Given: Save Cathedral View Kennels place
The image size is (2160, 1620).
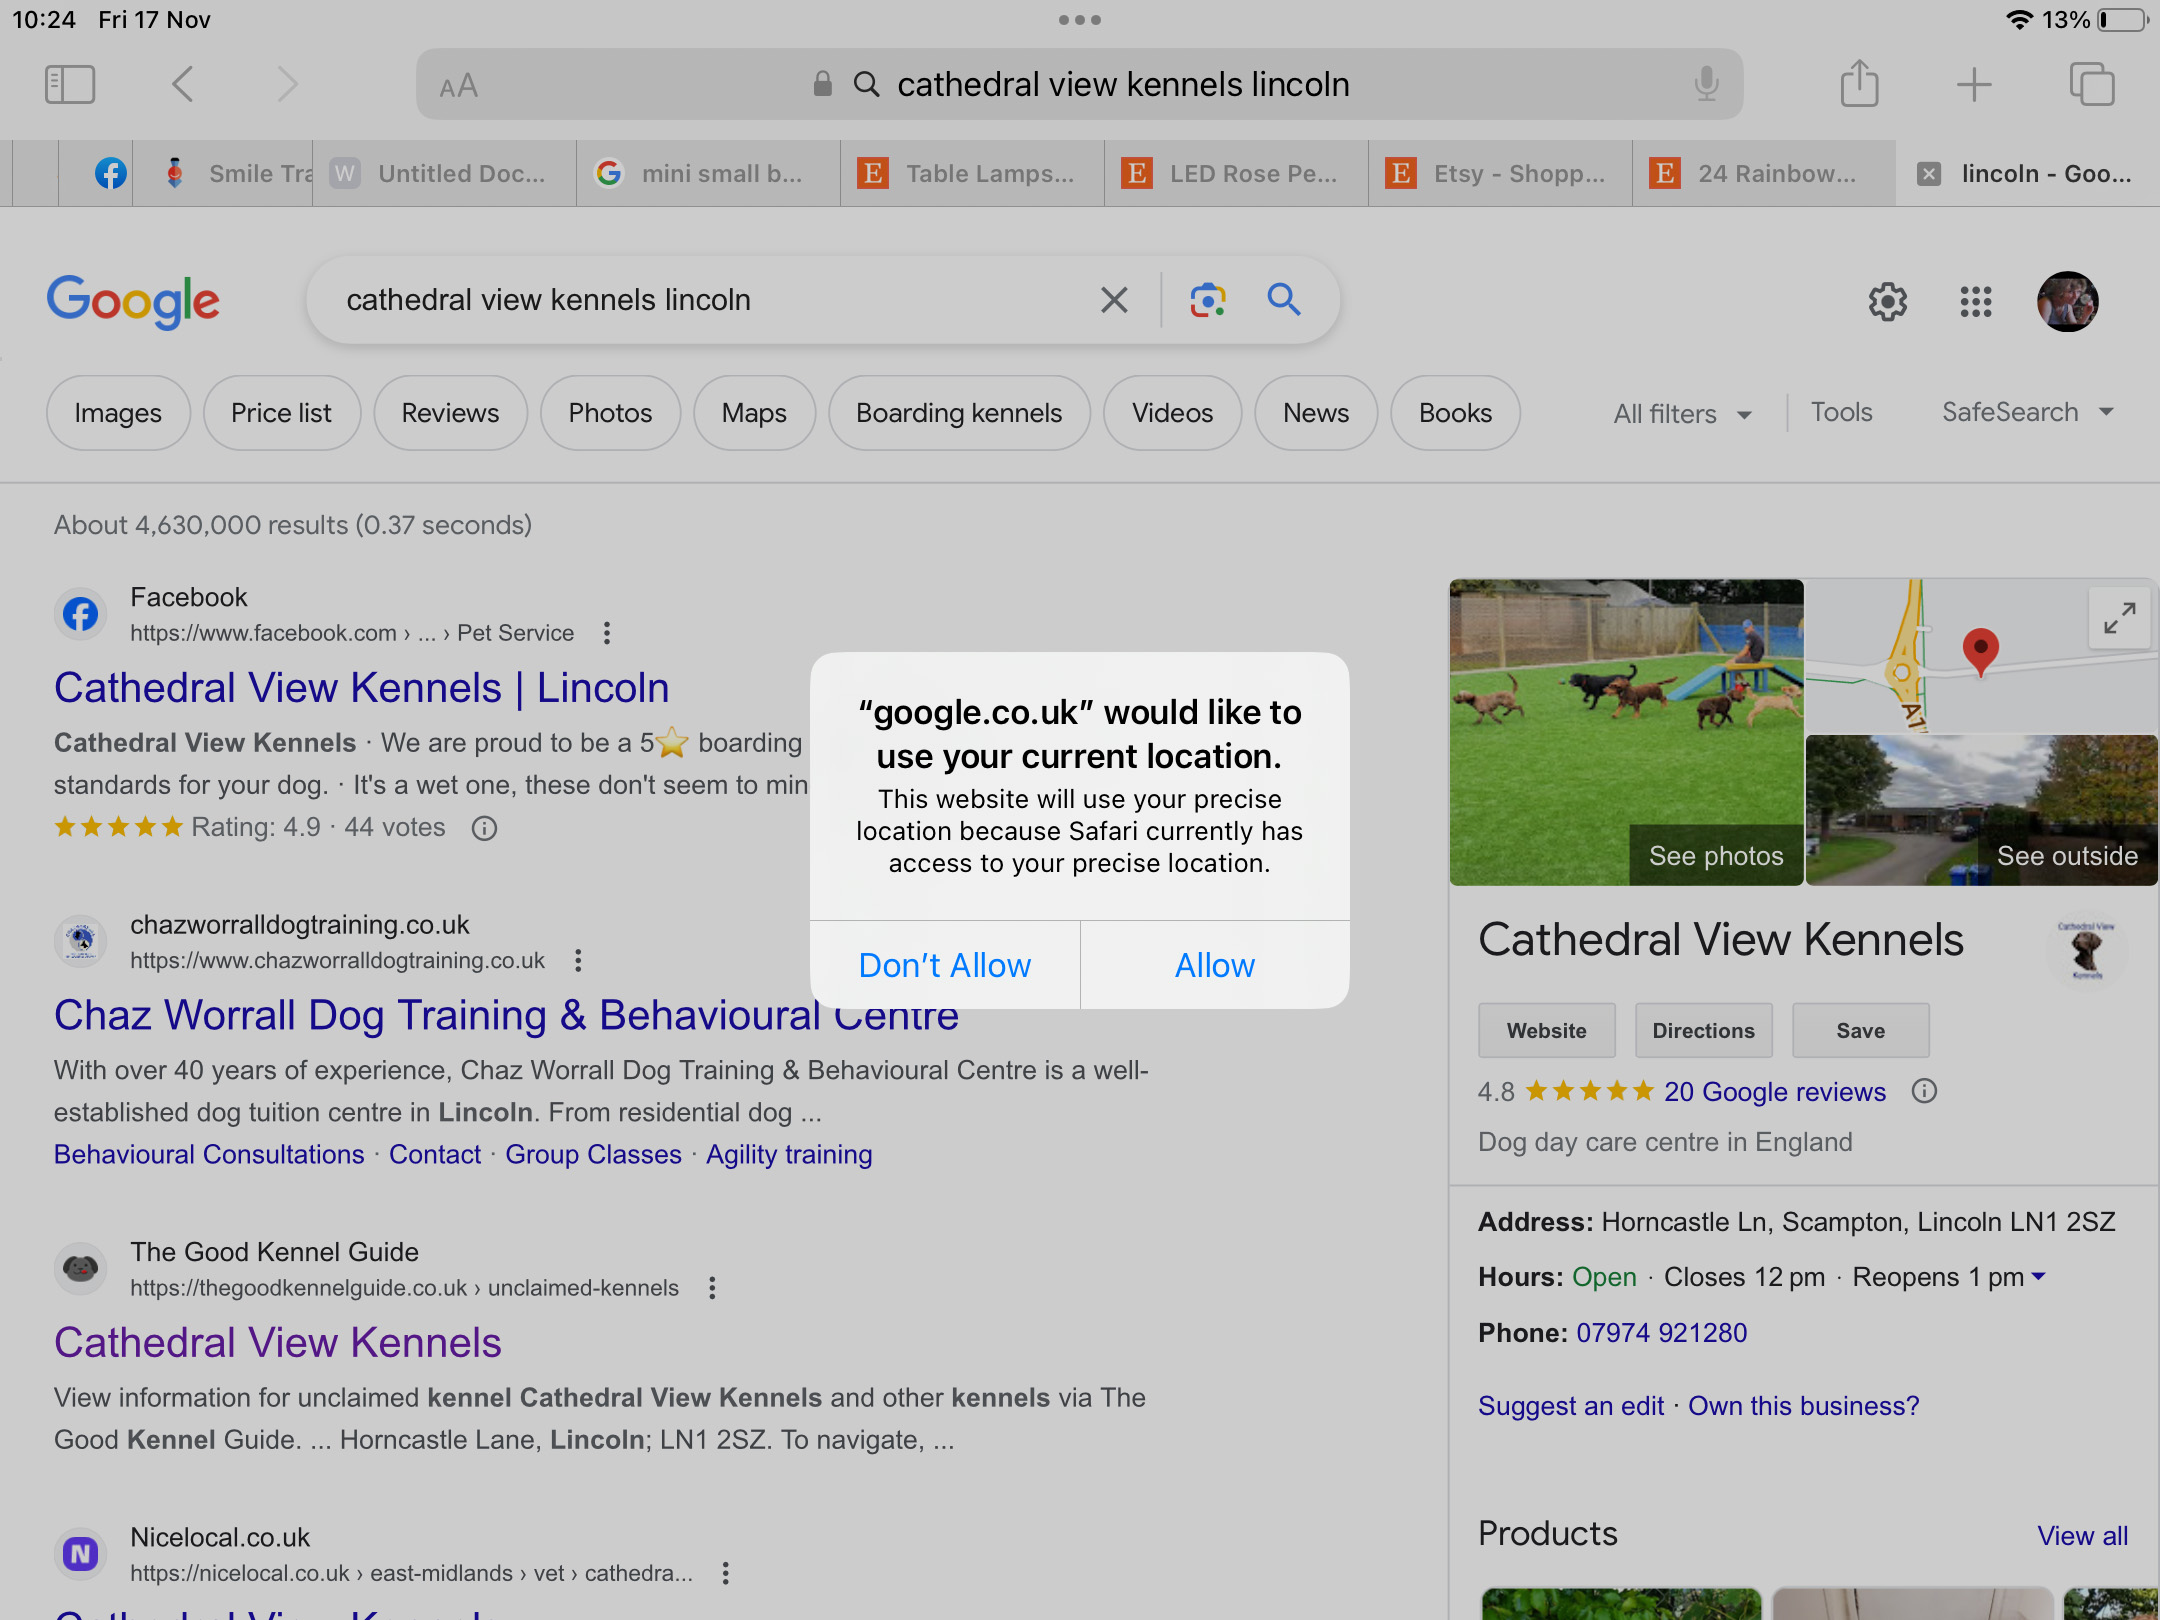Looking at the screenshot, I should pyautogui.click(x=1860, y=1030).
